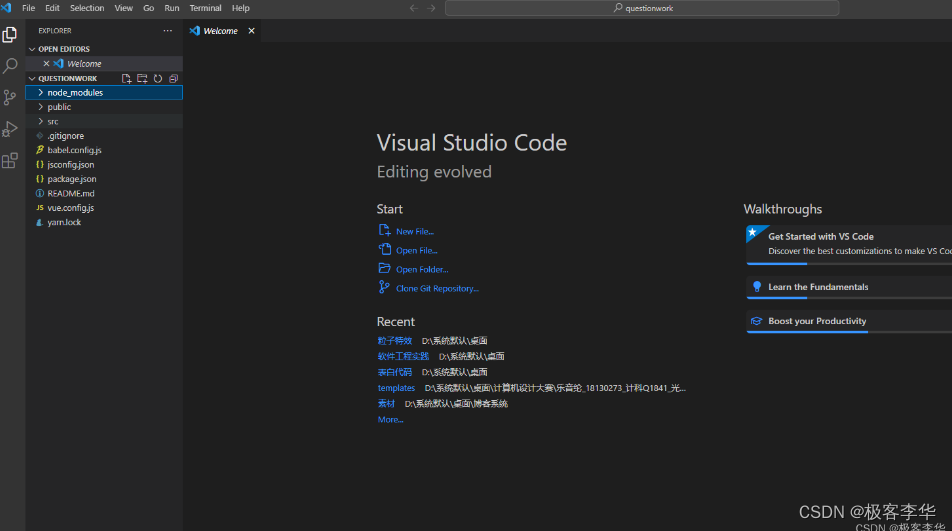Open Run and Debug view

click(x=10, y=129)
